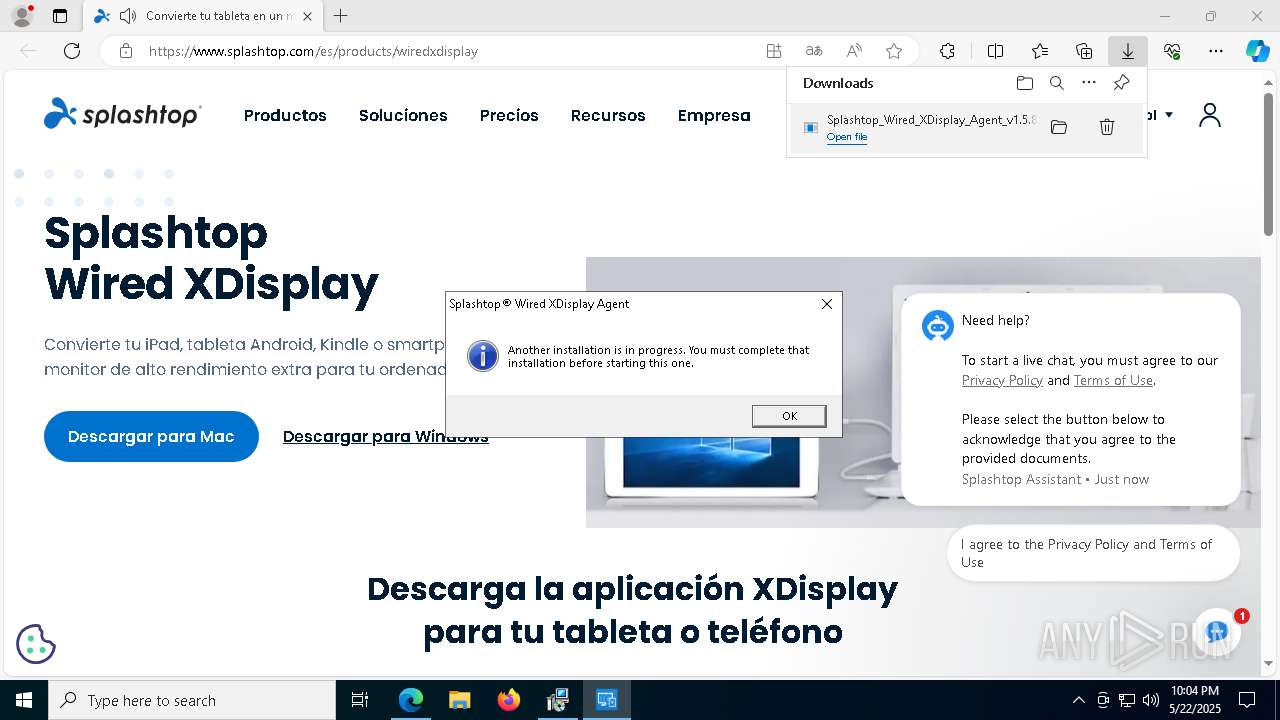Open the browser profile icon

click(21, 16)
